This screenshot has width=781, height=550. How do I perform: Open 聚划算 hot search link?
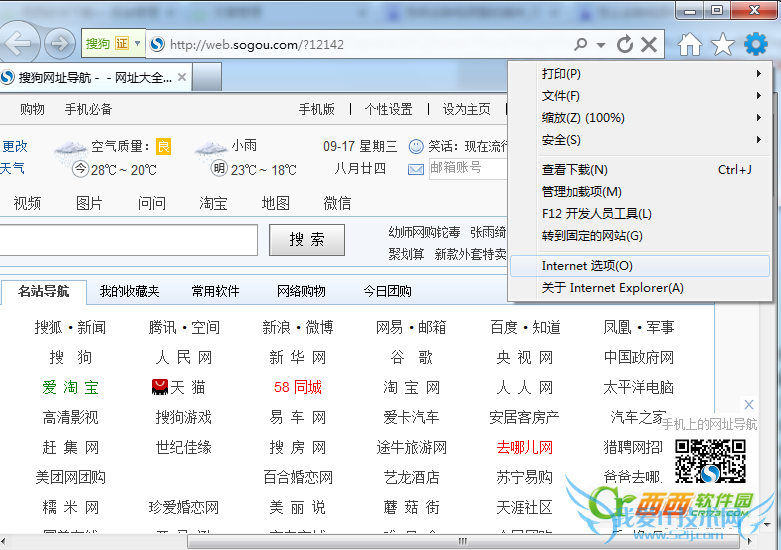pyautogui.click(x=406, y=254)
